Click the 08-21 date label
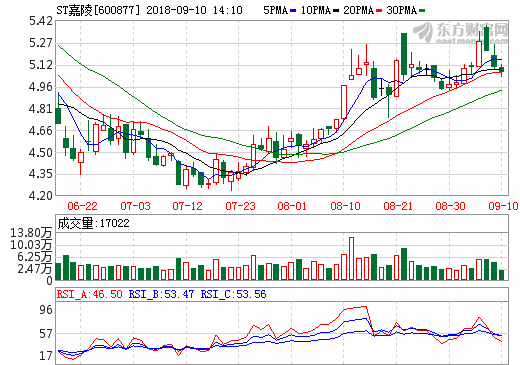Image resolution: width=520 pixels, height=365 pixels. (x=398, y=206)
